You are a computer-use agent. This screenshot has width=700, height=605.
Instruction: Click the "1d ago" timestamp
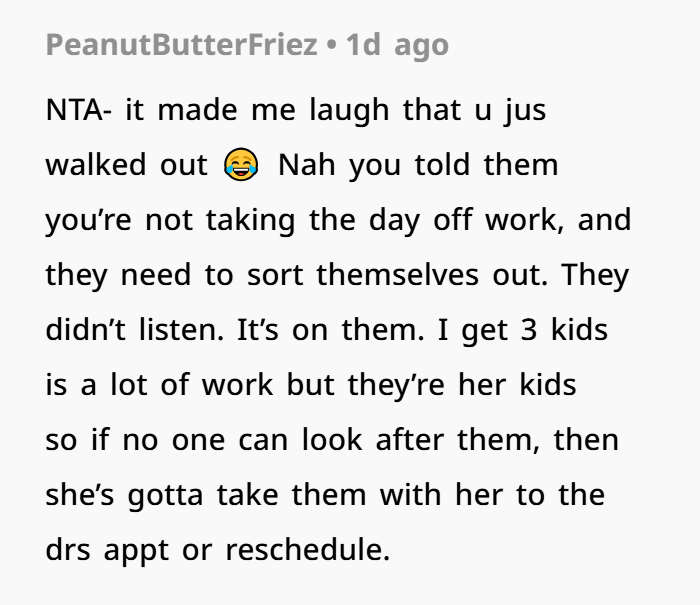[x=397, y=45]
